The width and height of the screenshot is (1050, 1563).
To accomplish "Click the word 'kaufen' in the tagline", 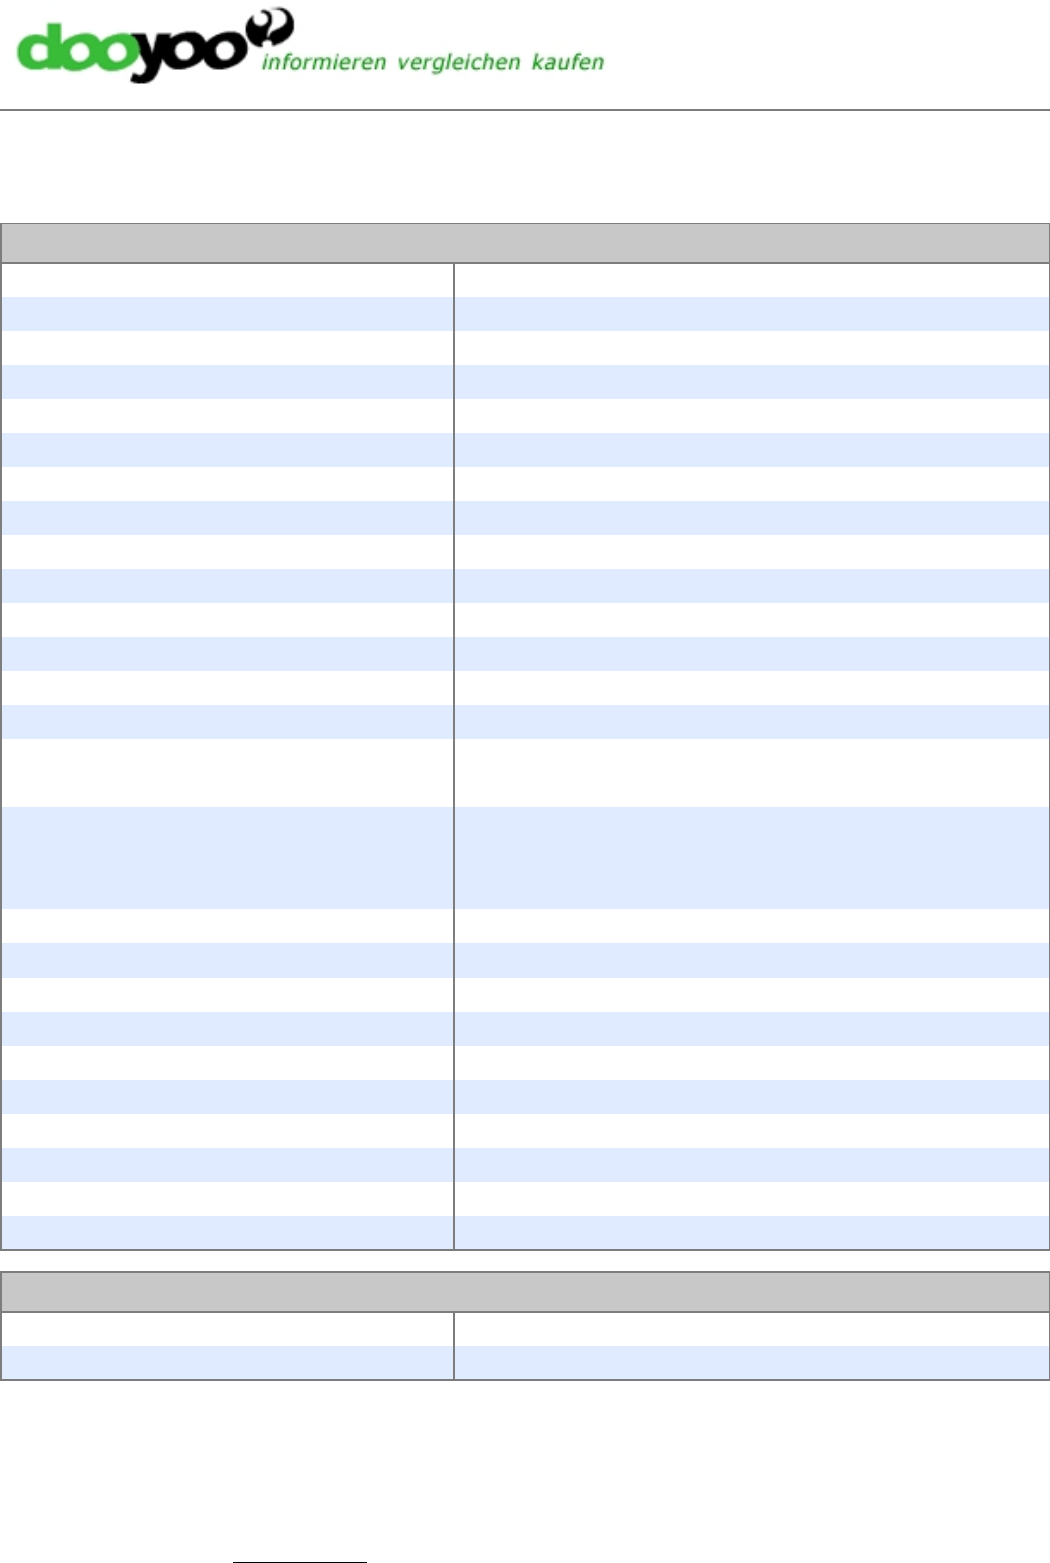I will pyautogui.click(x=568, y=62).
